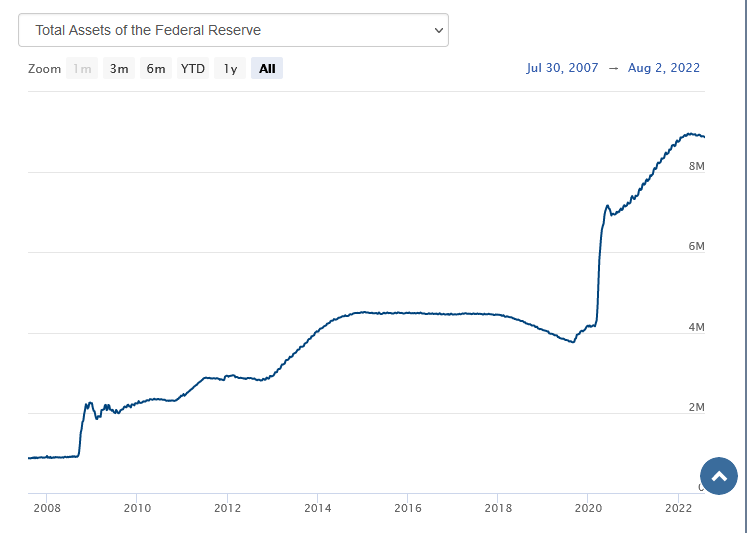Click the 8M y-axis label
This screenshot has width=747, height=533.
(x=697, y=166)
